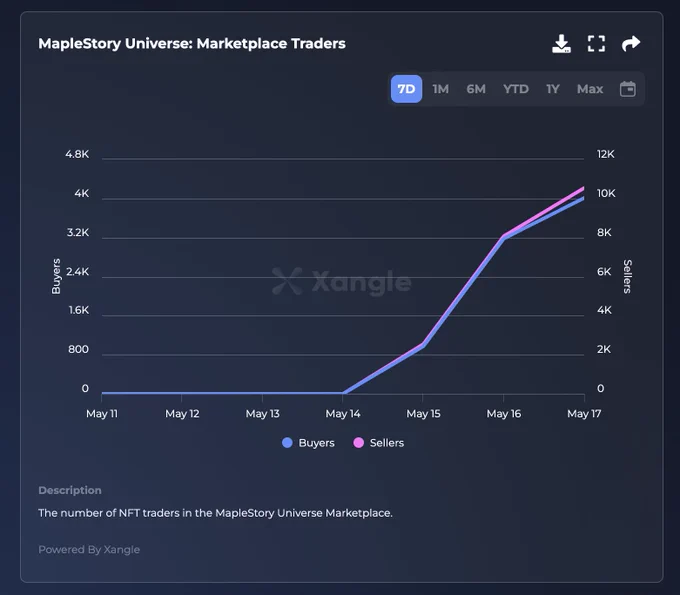
Task: Click the vertical 'Sellers' axis title
Action: coord(628,276)
